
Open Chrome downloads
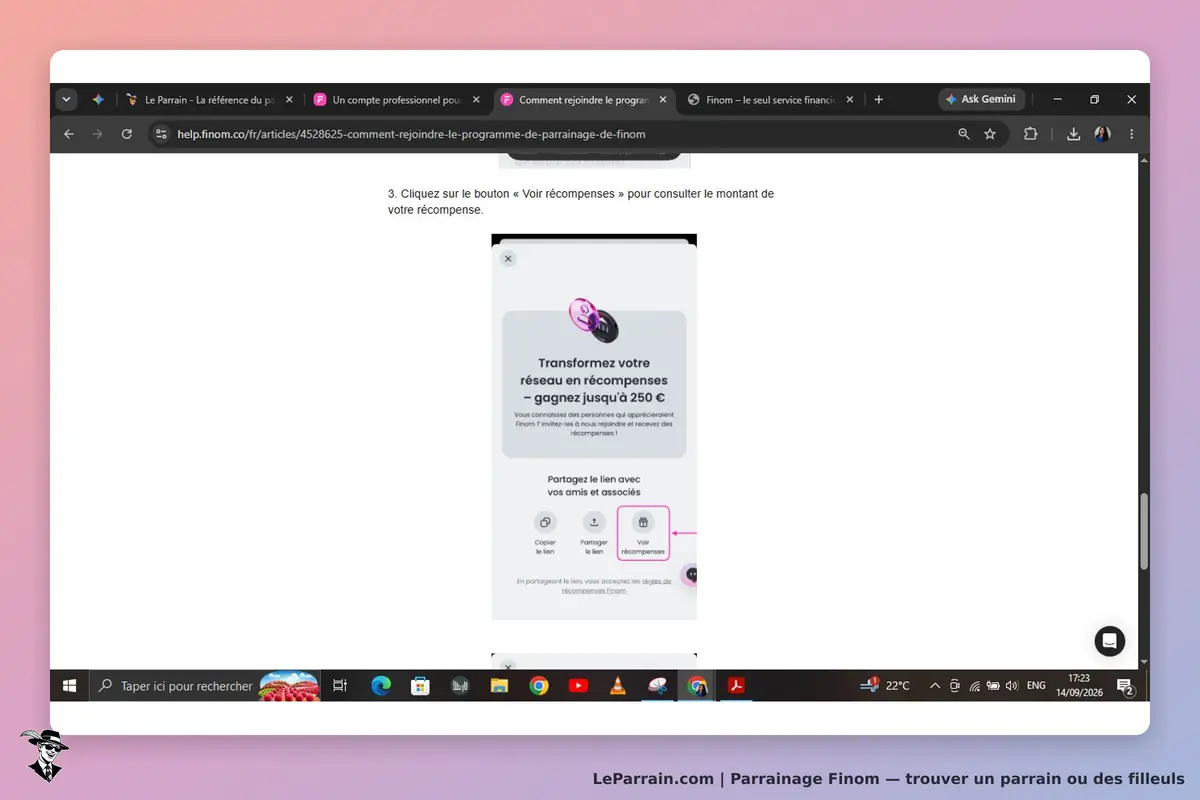point(1074,134)
